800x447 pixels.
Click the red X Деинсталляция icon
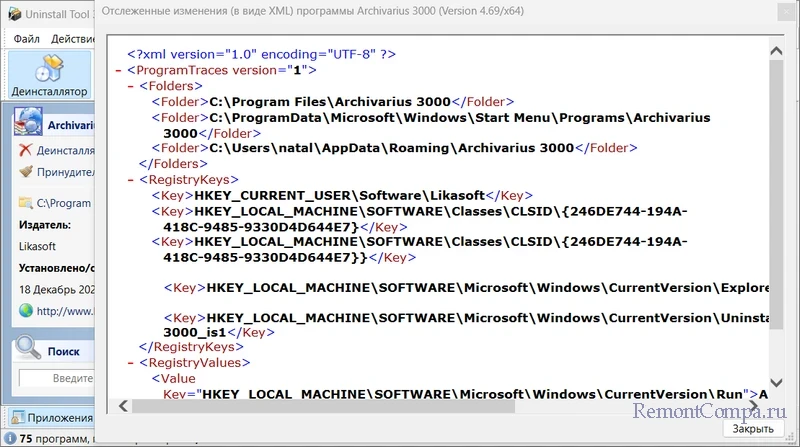tap(26, 150)
